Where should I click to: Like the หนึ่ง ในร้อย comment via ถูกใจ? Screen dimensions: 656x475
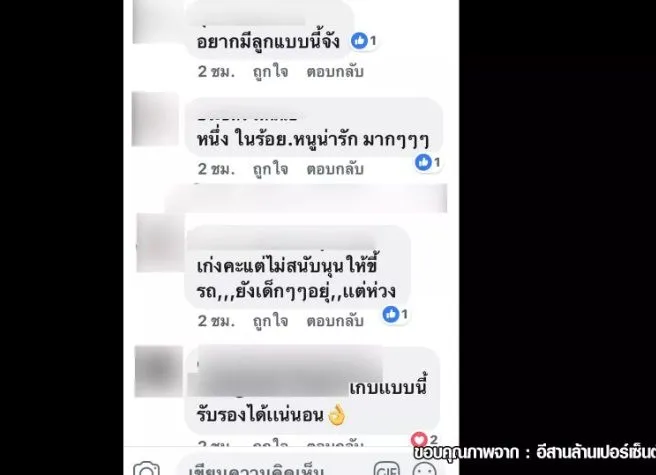coord(270,169)
